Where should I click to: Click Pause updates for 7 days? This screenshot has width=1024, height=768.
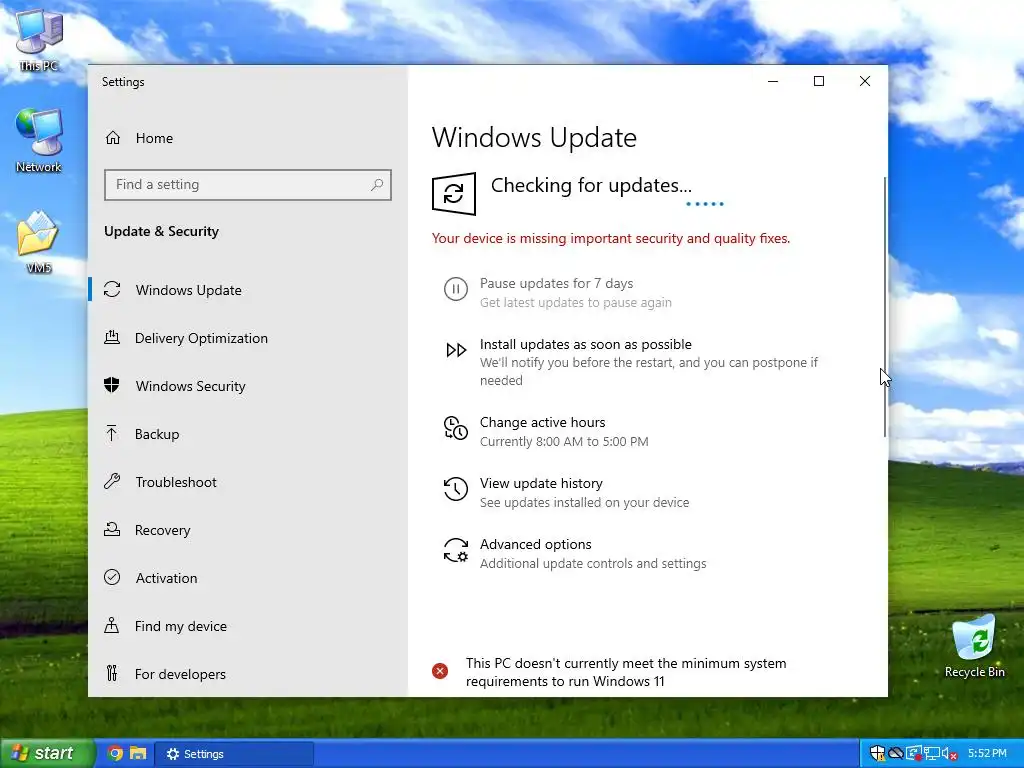coord(556,293)
